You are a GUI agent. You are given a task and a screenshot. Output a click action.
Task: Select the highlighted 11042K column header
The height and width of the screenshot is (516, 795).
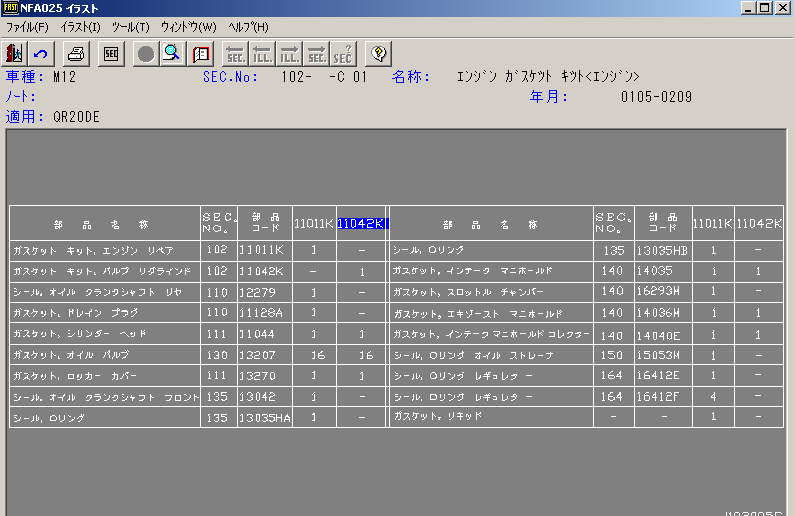pyautogui.click(x=362, y=223)
